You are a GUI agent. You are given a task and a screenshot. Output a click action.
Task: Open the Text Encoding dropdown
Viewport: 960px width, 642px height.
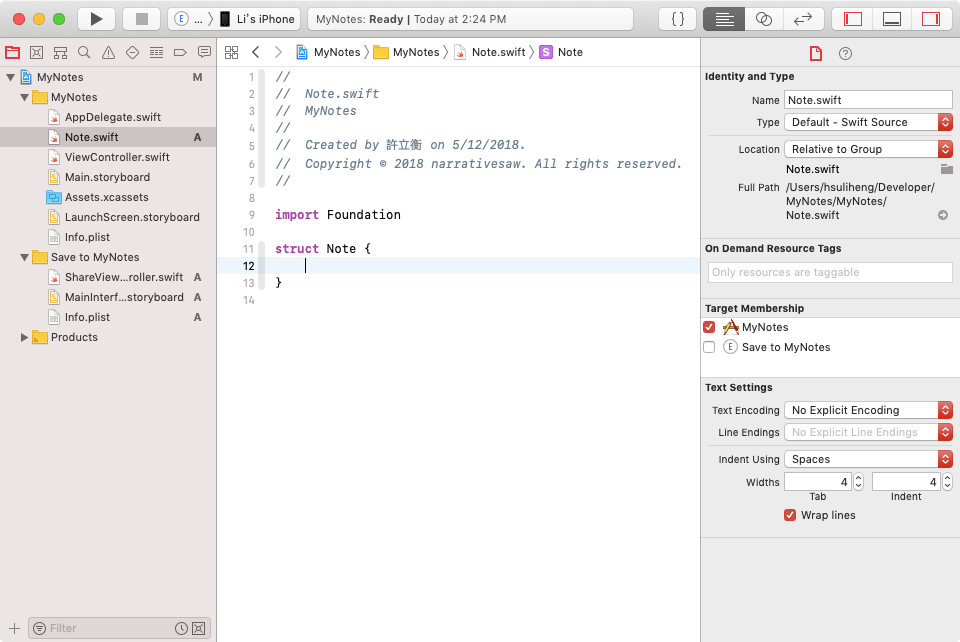868,410
